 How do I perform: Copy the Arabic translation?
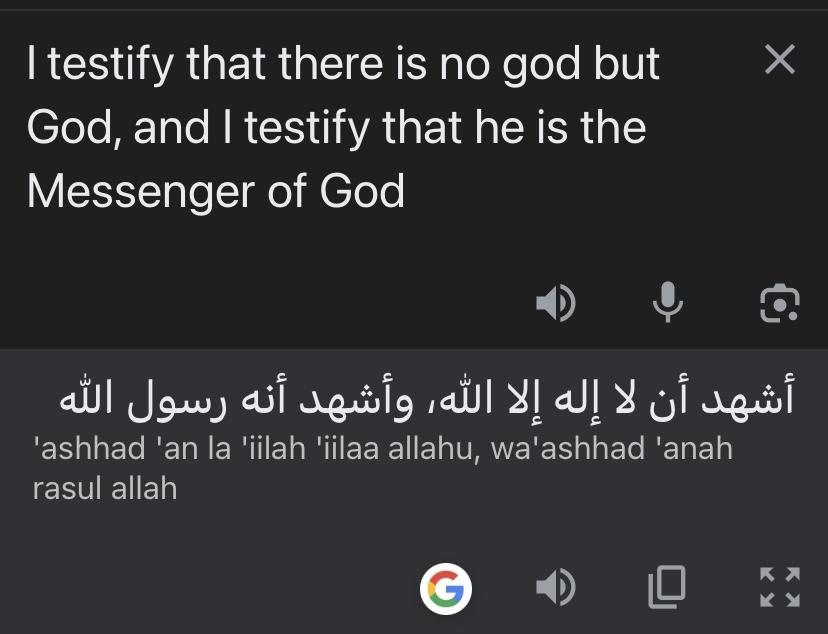[x=667, y=587]
